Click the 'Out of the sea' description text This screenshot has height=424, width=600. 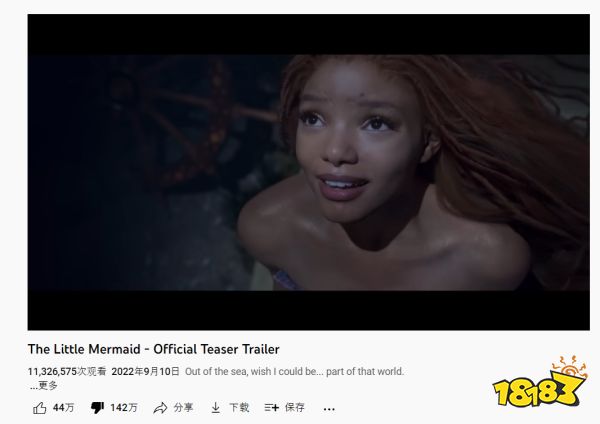(x=294, y=372)
